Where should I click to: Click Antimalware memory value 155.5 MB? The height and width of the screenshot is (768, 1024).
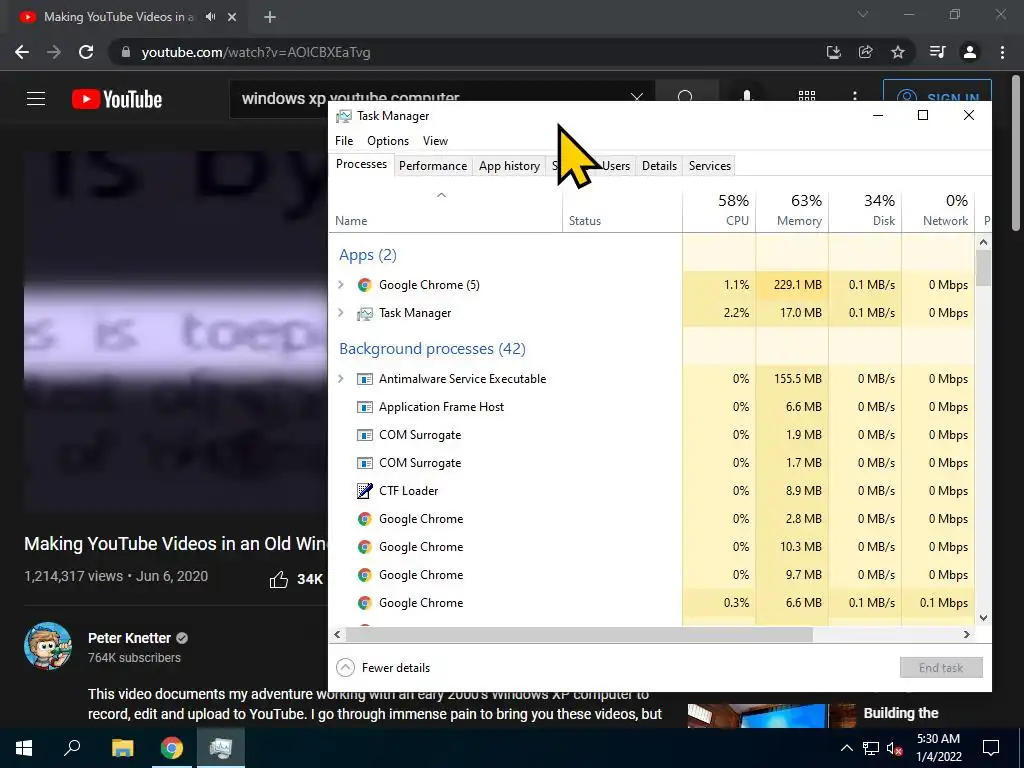pyautogui.click(x=797, y=379)
